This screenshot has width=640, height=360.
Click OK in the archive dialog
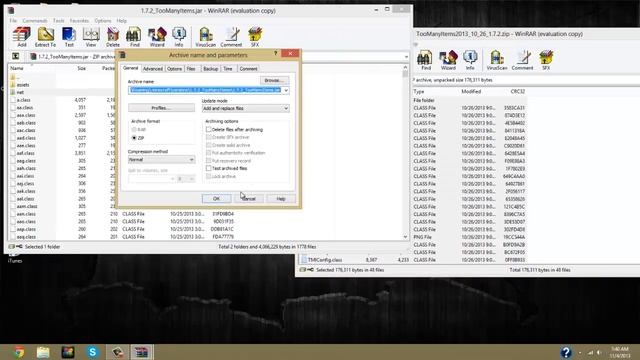pos(216,199)
